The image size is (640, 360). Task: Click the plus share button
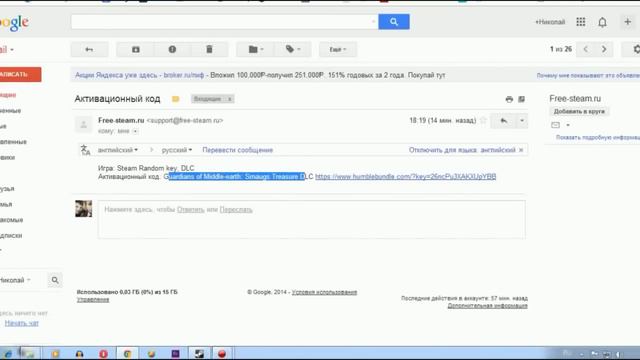click(x=628, y=22)
